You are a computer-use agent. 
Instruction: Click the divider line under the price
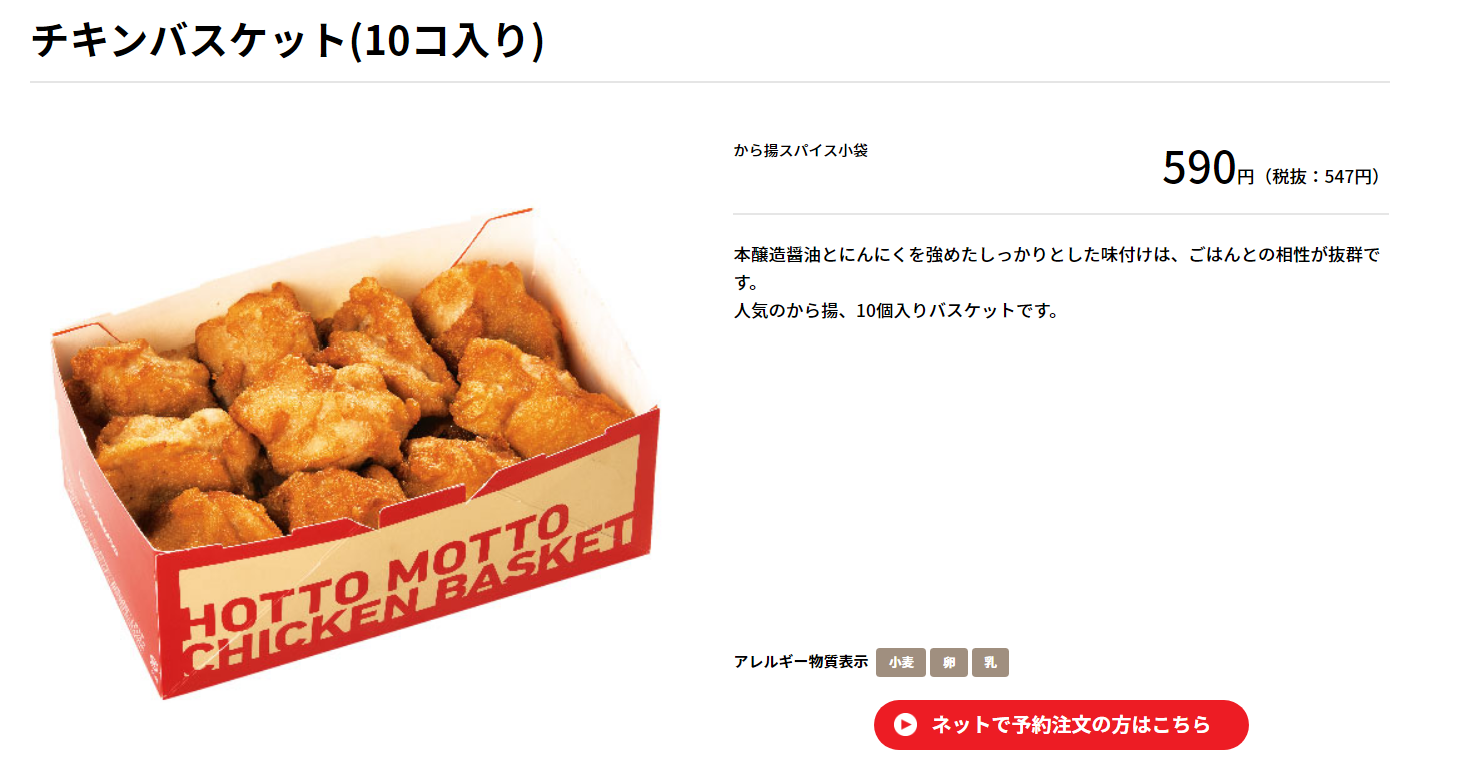1061,214
